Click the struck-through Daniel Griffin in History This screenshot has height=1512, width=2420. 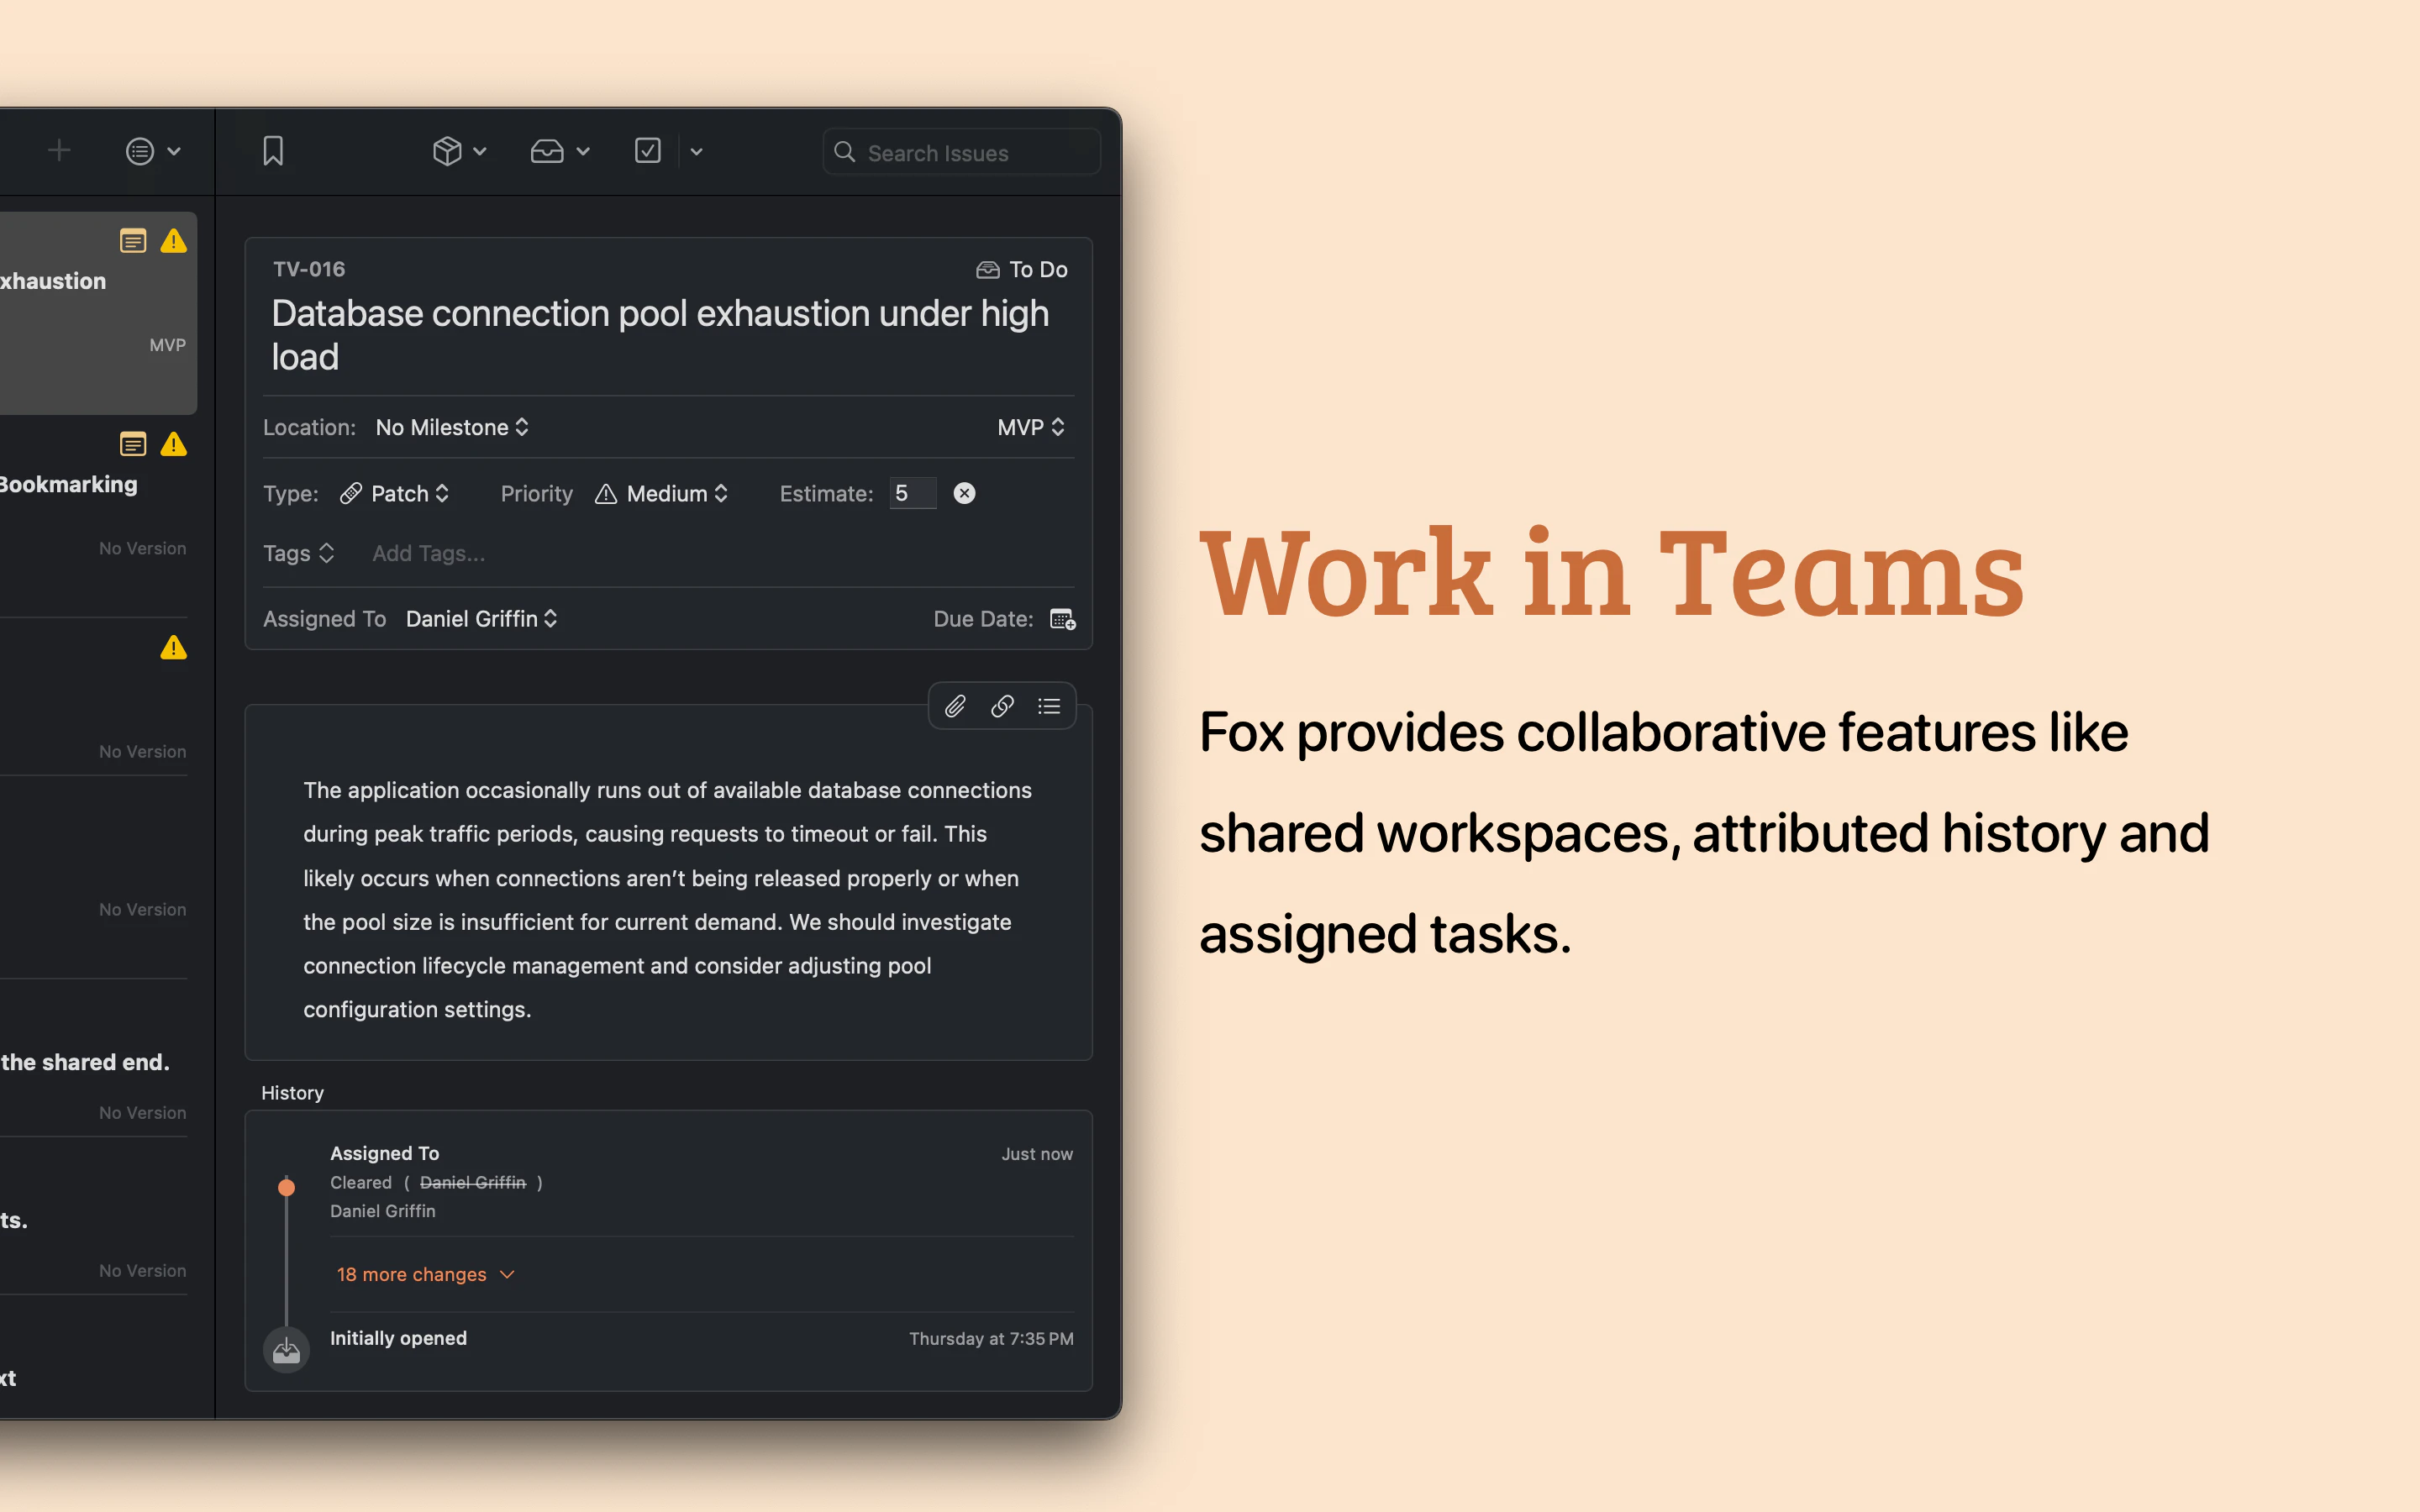click(473, 1182)
